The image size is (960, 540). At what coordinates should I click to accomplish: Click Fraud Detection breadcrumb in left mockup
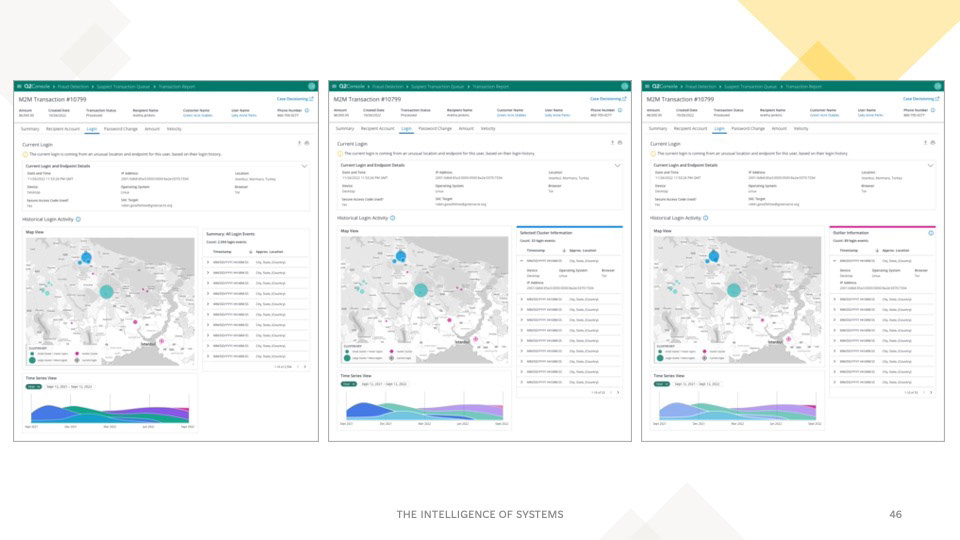73,86
